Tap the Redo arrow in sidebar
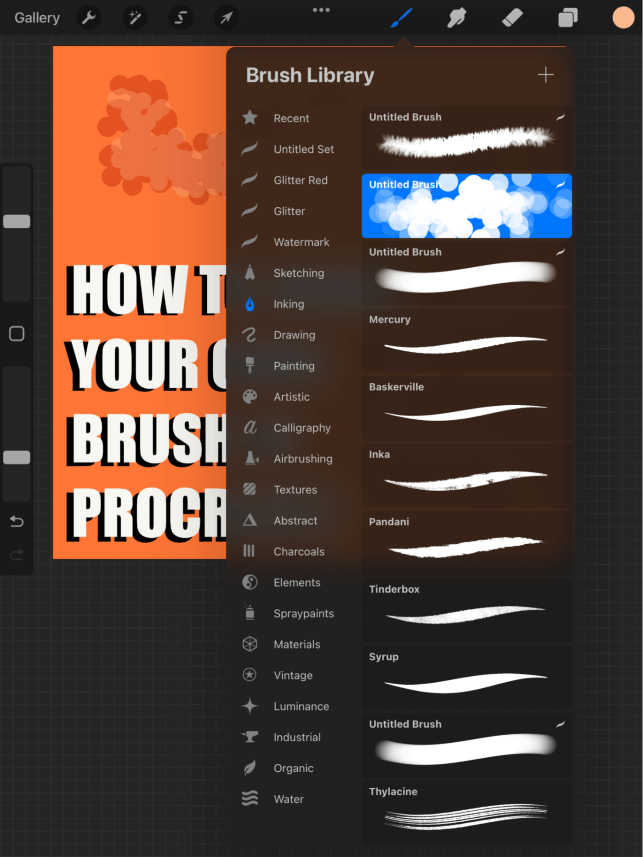The width and height of the screenshot is (643, 857). [x=17, y=555]
